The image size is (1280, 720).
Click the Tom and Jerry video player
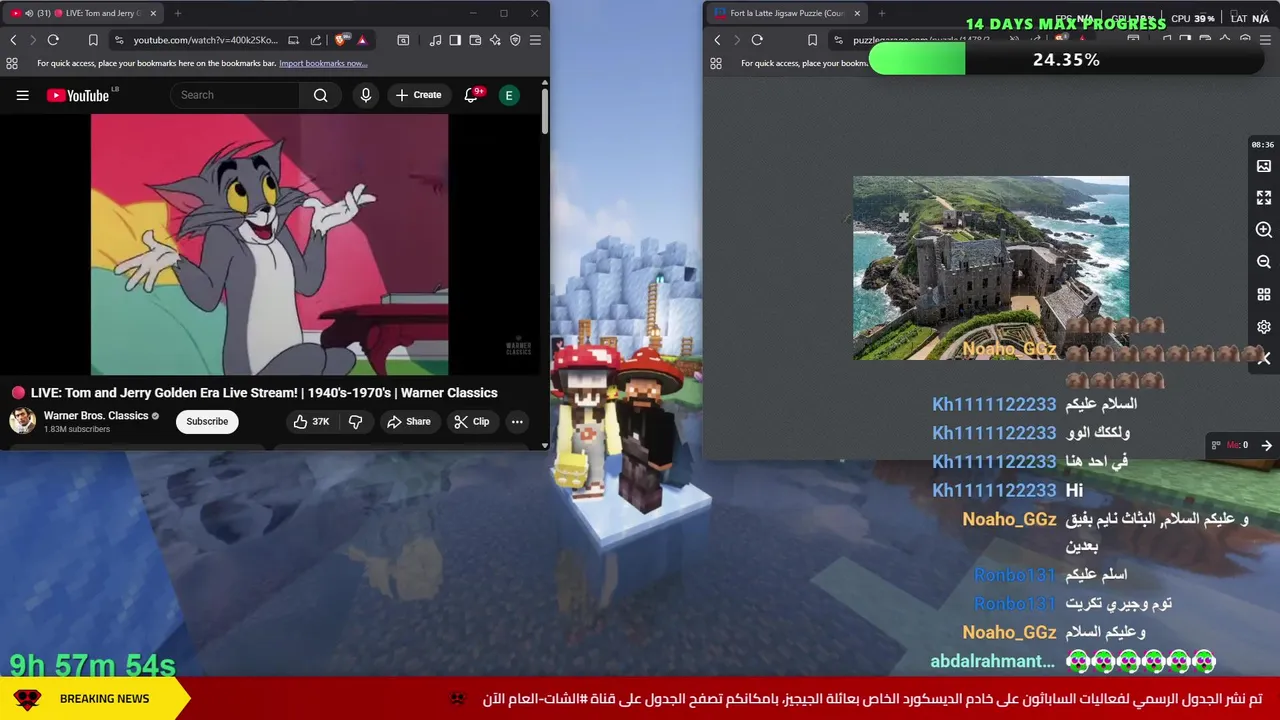270,244
